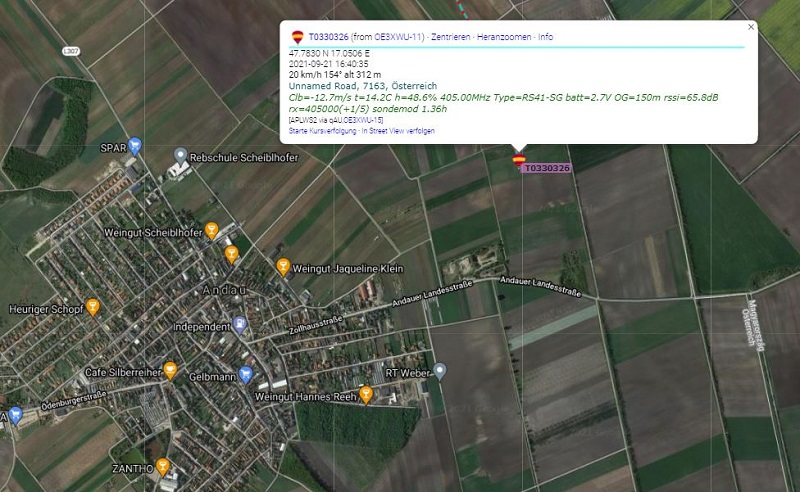Viewport: 800px width, 492px height.
Task: Click the RT Weber location pin
Action: (x=439, y=371)
